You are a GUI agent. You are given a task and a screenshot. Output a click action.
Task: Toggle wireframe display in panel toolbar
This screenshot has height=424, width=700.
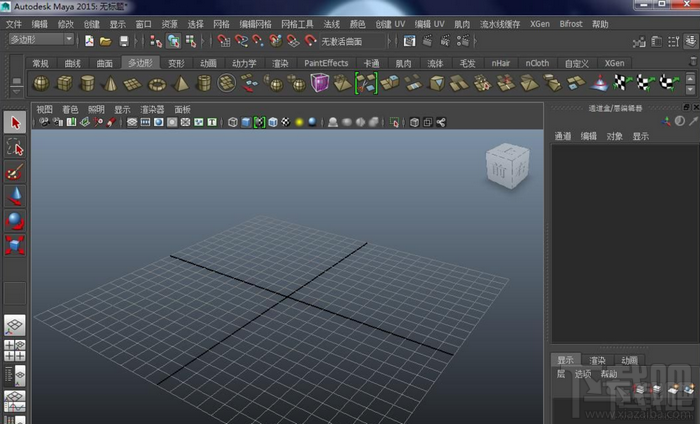pos(233,122)
